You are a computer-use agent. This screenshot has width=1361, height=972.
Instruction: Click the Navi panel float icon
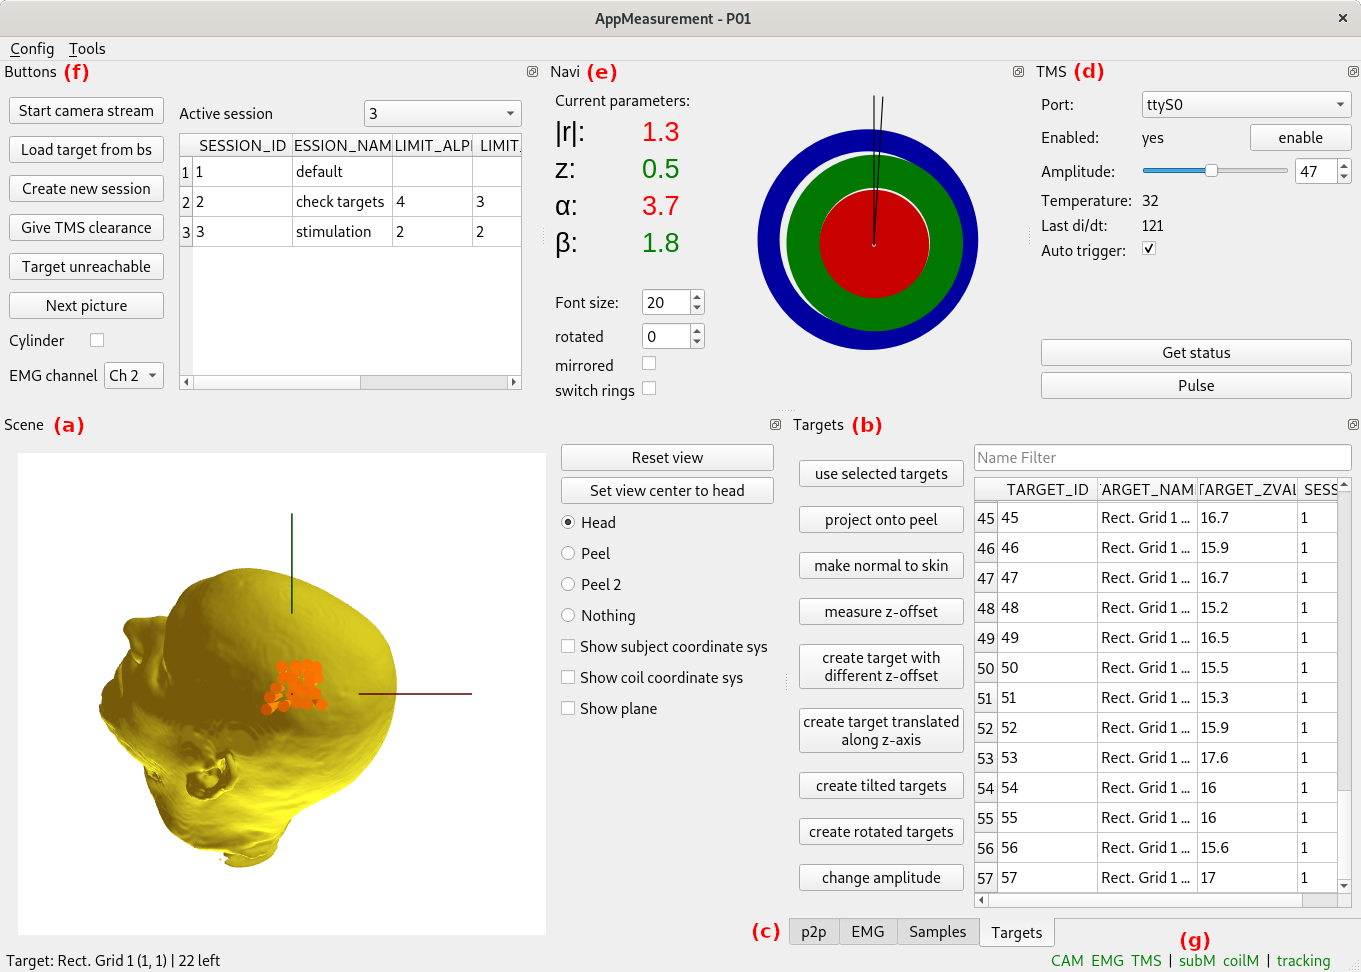click(1018, 72)
